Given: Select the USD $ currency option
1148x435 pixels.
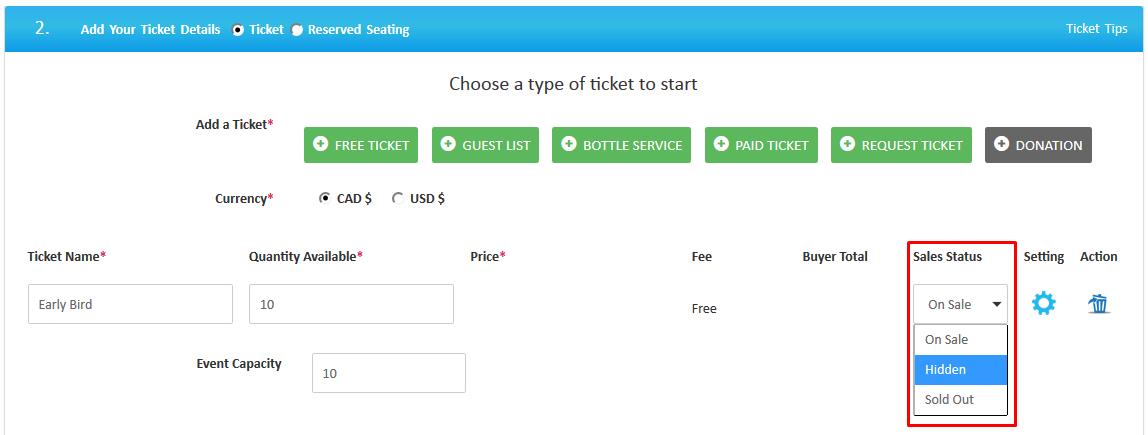Looking at the screenshot, I should (x=398, y=198).
